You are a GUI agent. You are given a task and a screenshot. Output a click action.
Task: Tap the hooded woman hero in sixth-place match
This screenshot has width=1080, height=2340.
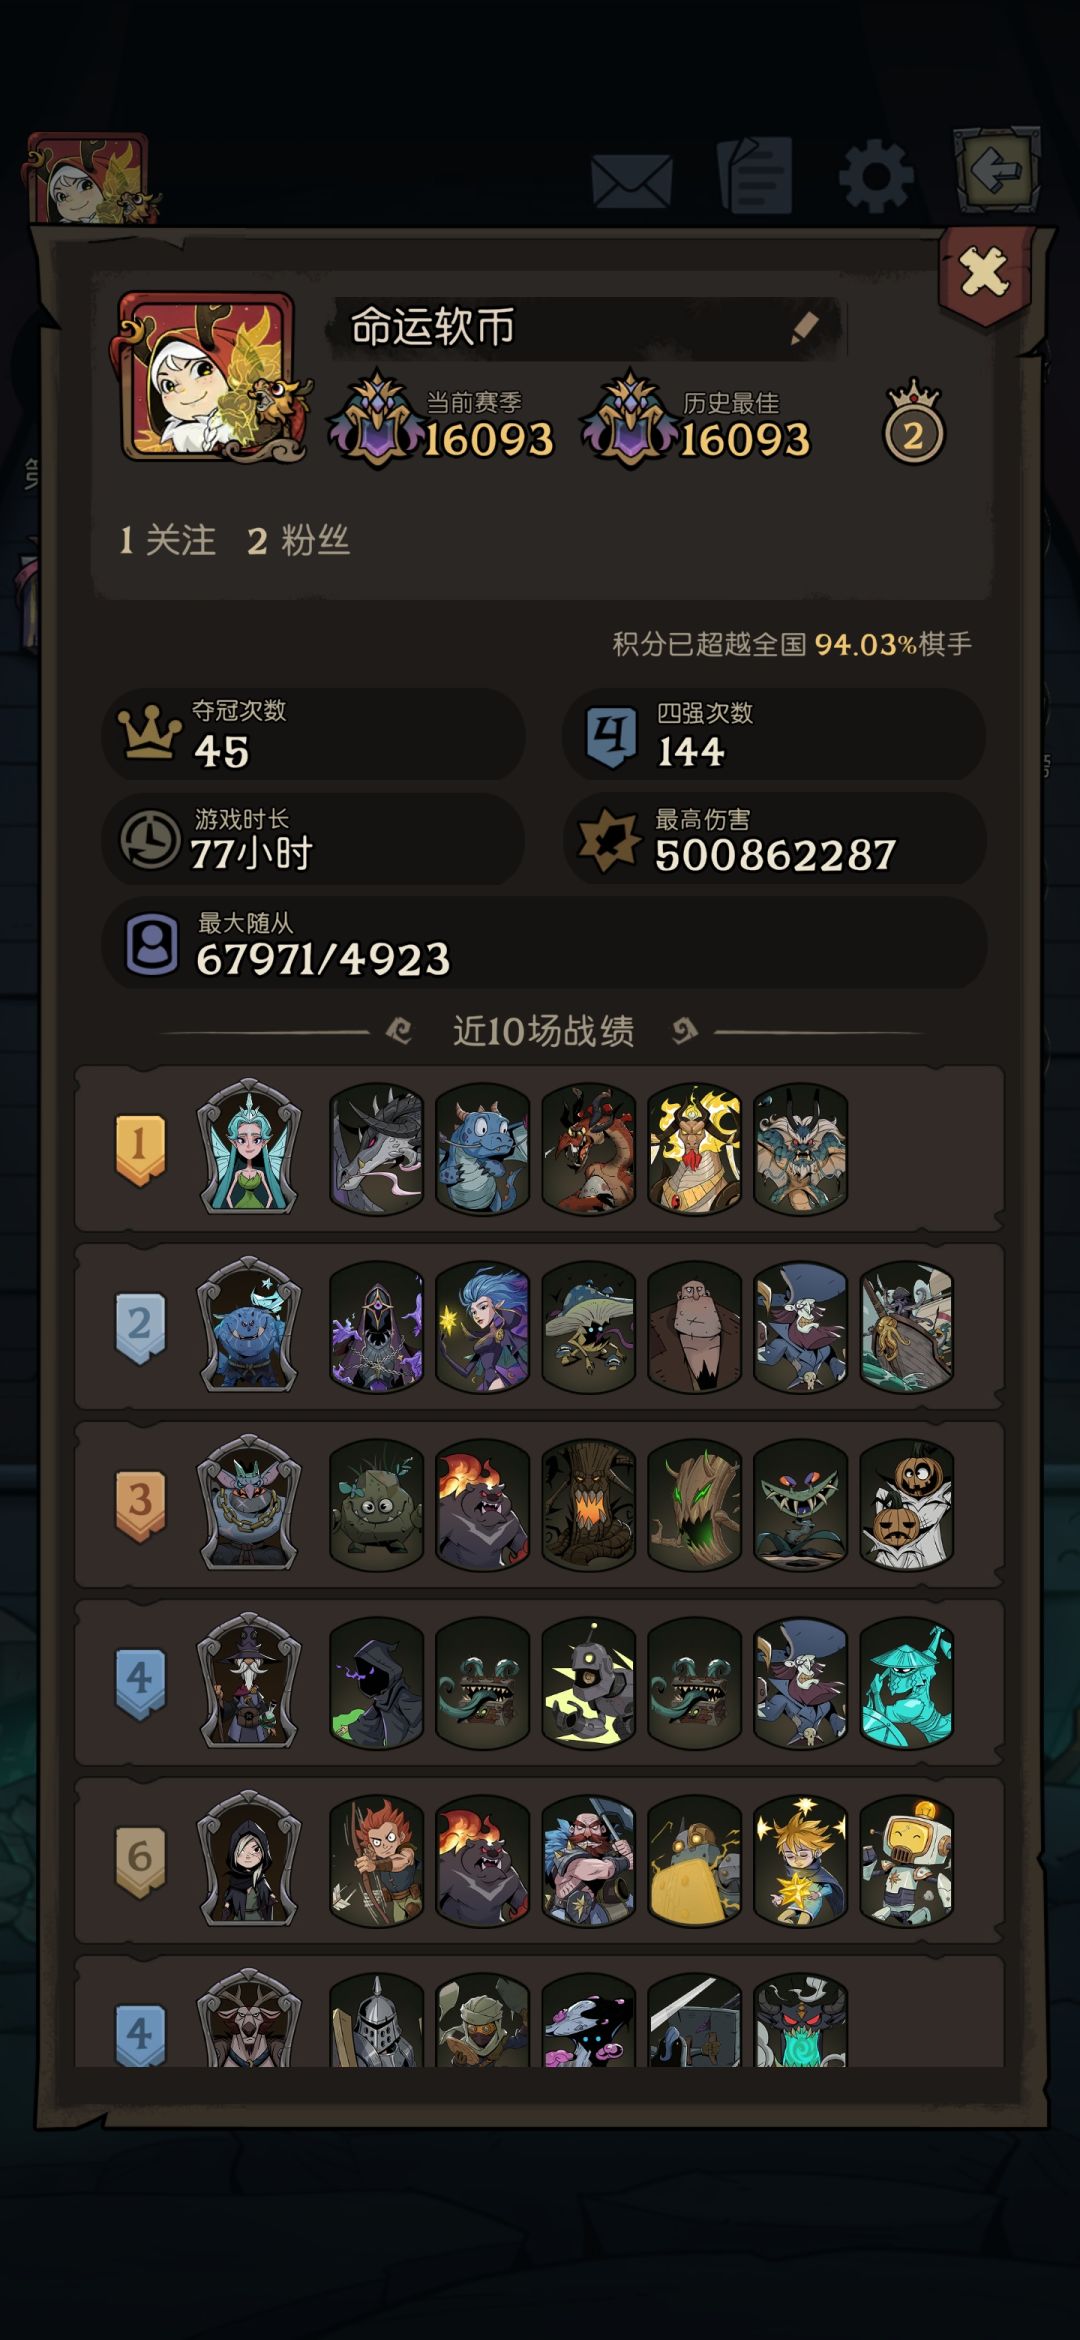tap(249, 1859)
